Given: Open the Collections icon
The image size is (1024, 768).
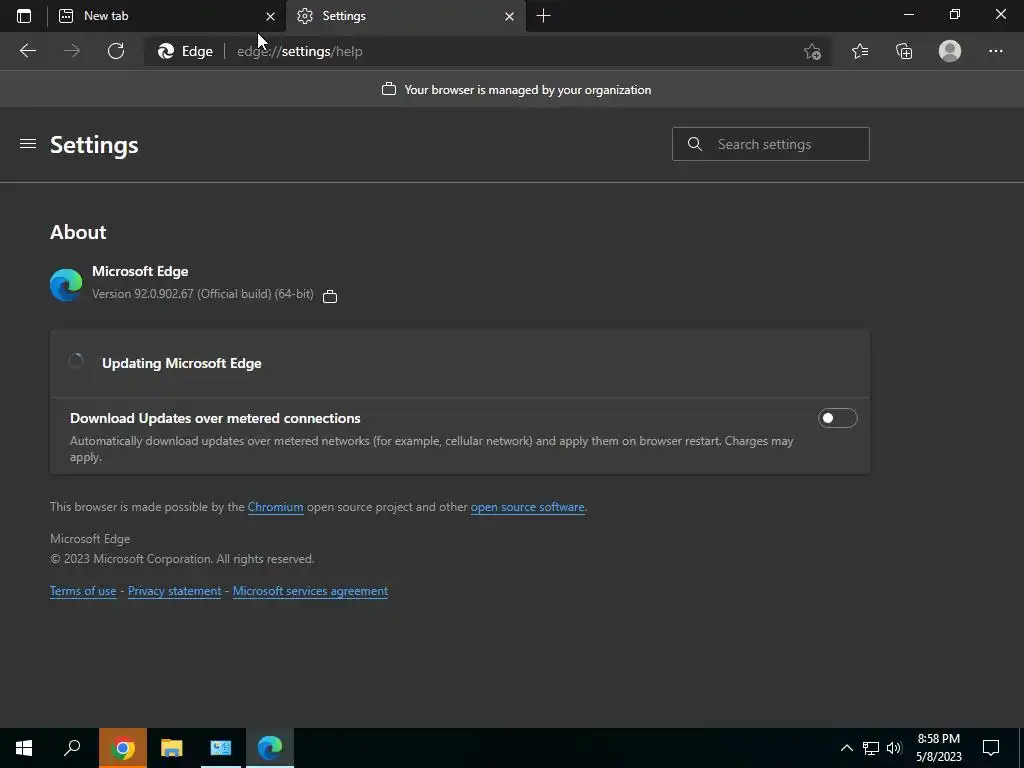Looking at the screenshot, I should pos(904,51).
